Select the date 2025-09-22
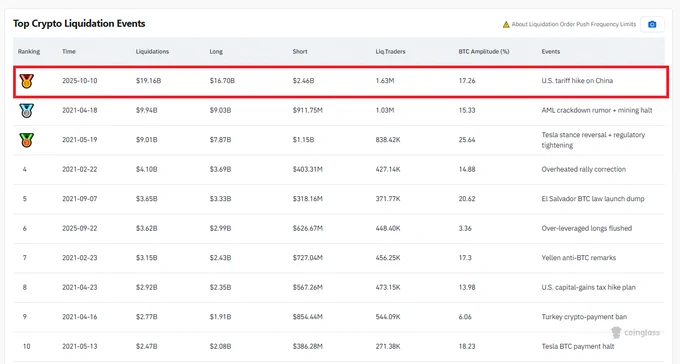Screen dimensions: 680x364 click(79, 228)
